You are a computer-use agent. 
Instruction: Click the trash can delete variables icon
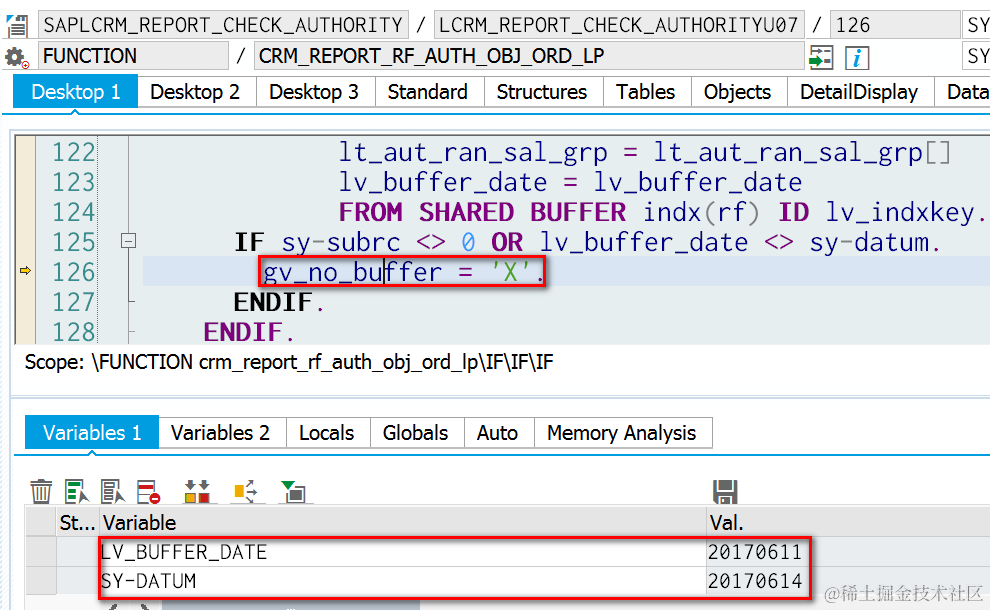tap(41, 491)
